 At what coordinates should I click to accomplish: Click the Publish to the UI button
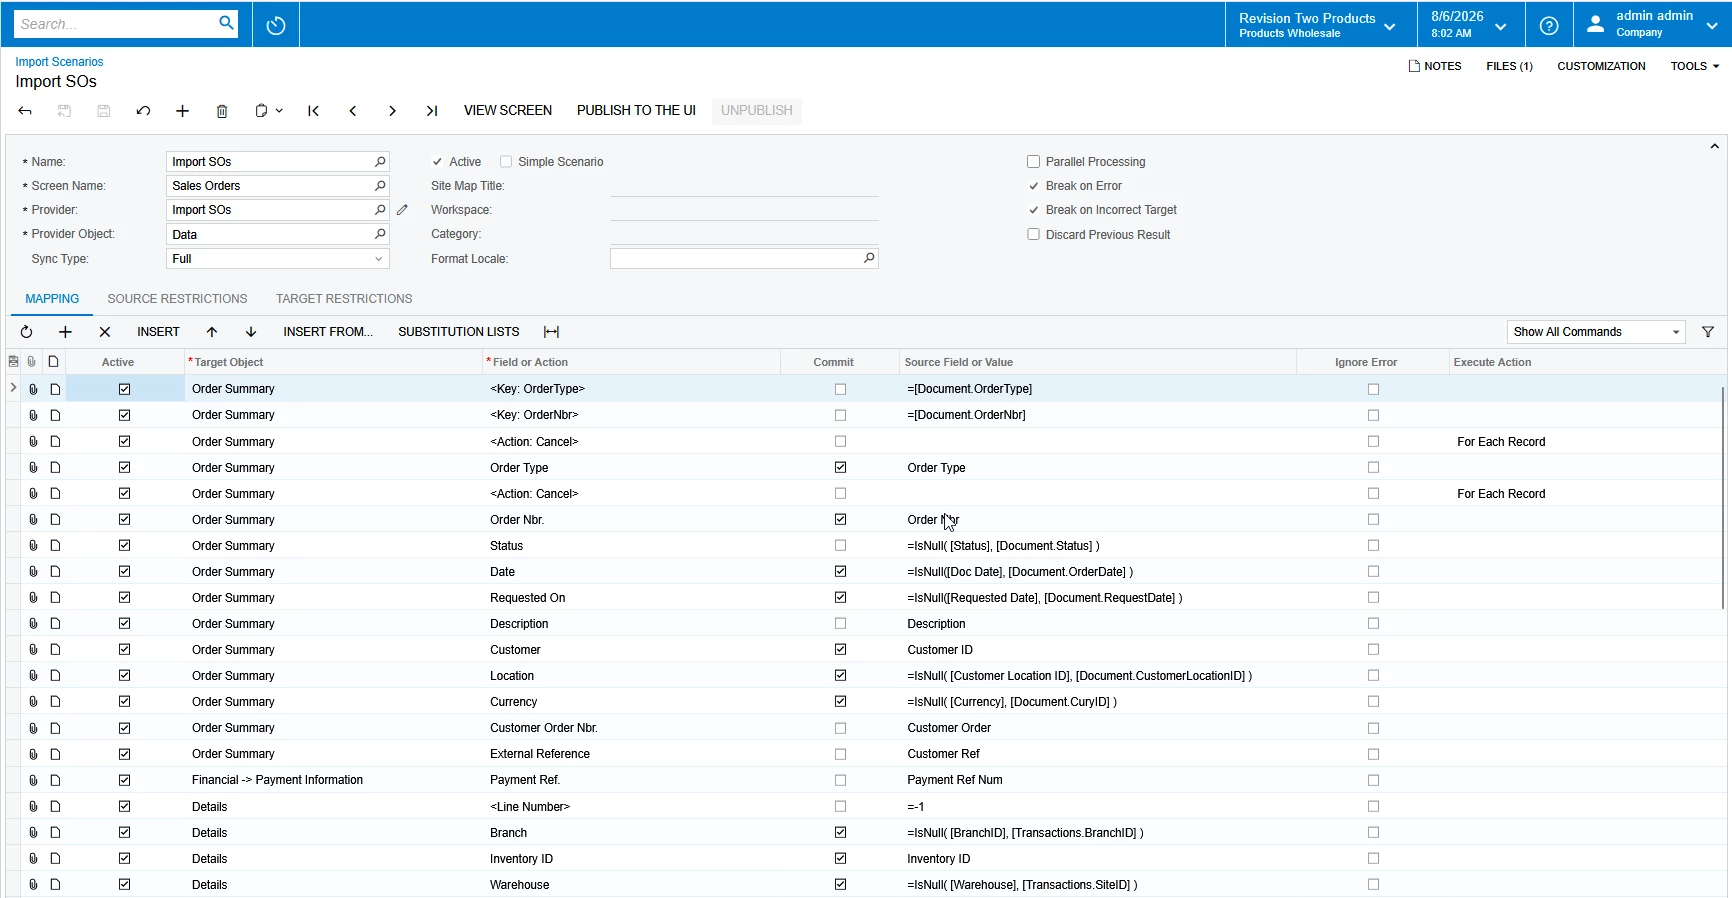click(x=636, y=111)
